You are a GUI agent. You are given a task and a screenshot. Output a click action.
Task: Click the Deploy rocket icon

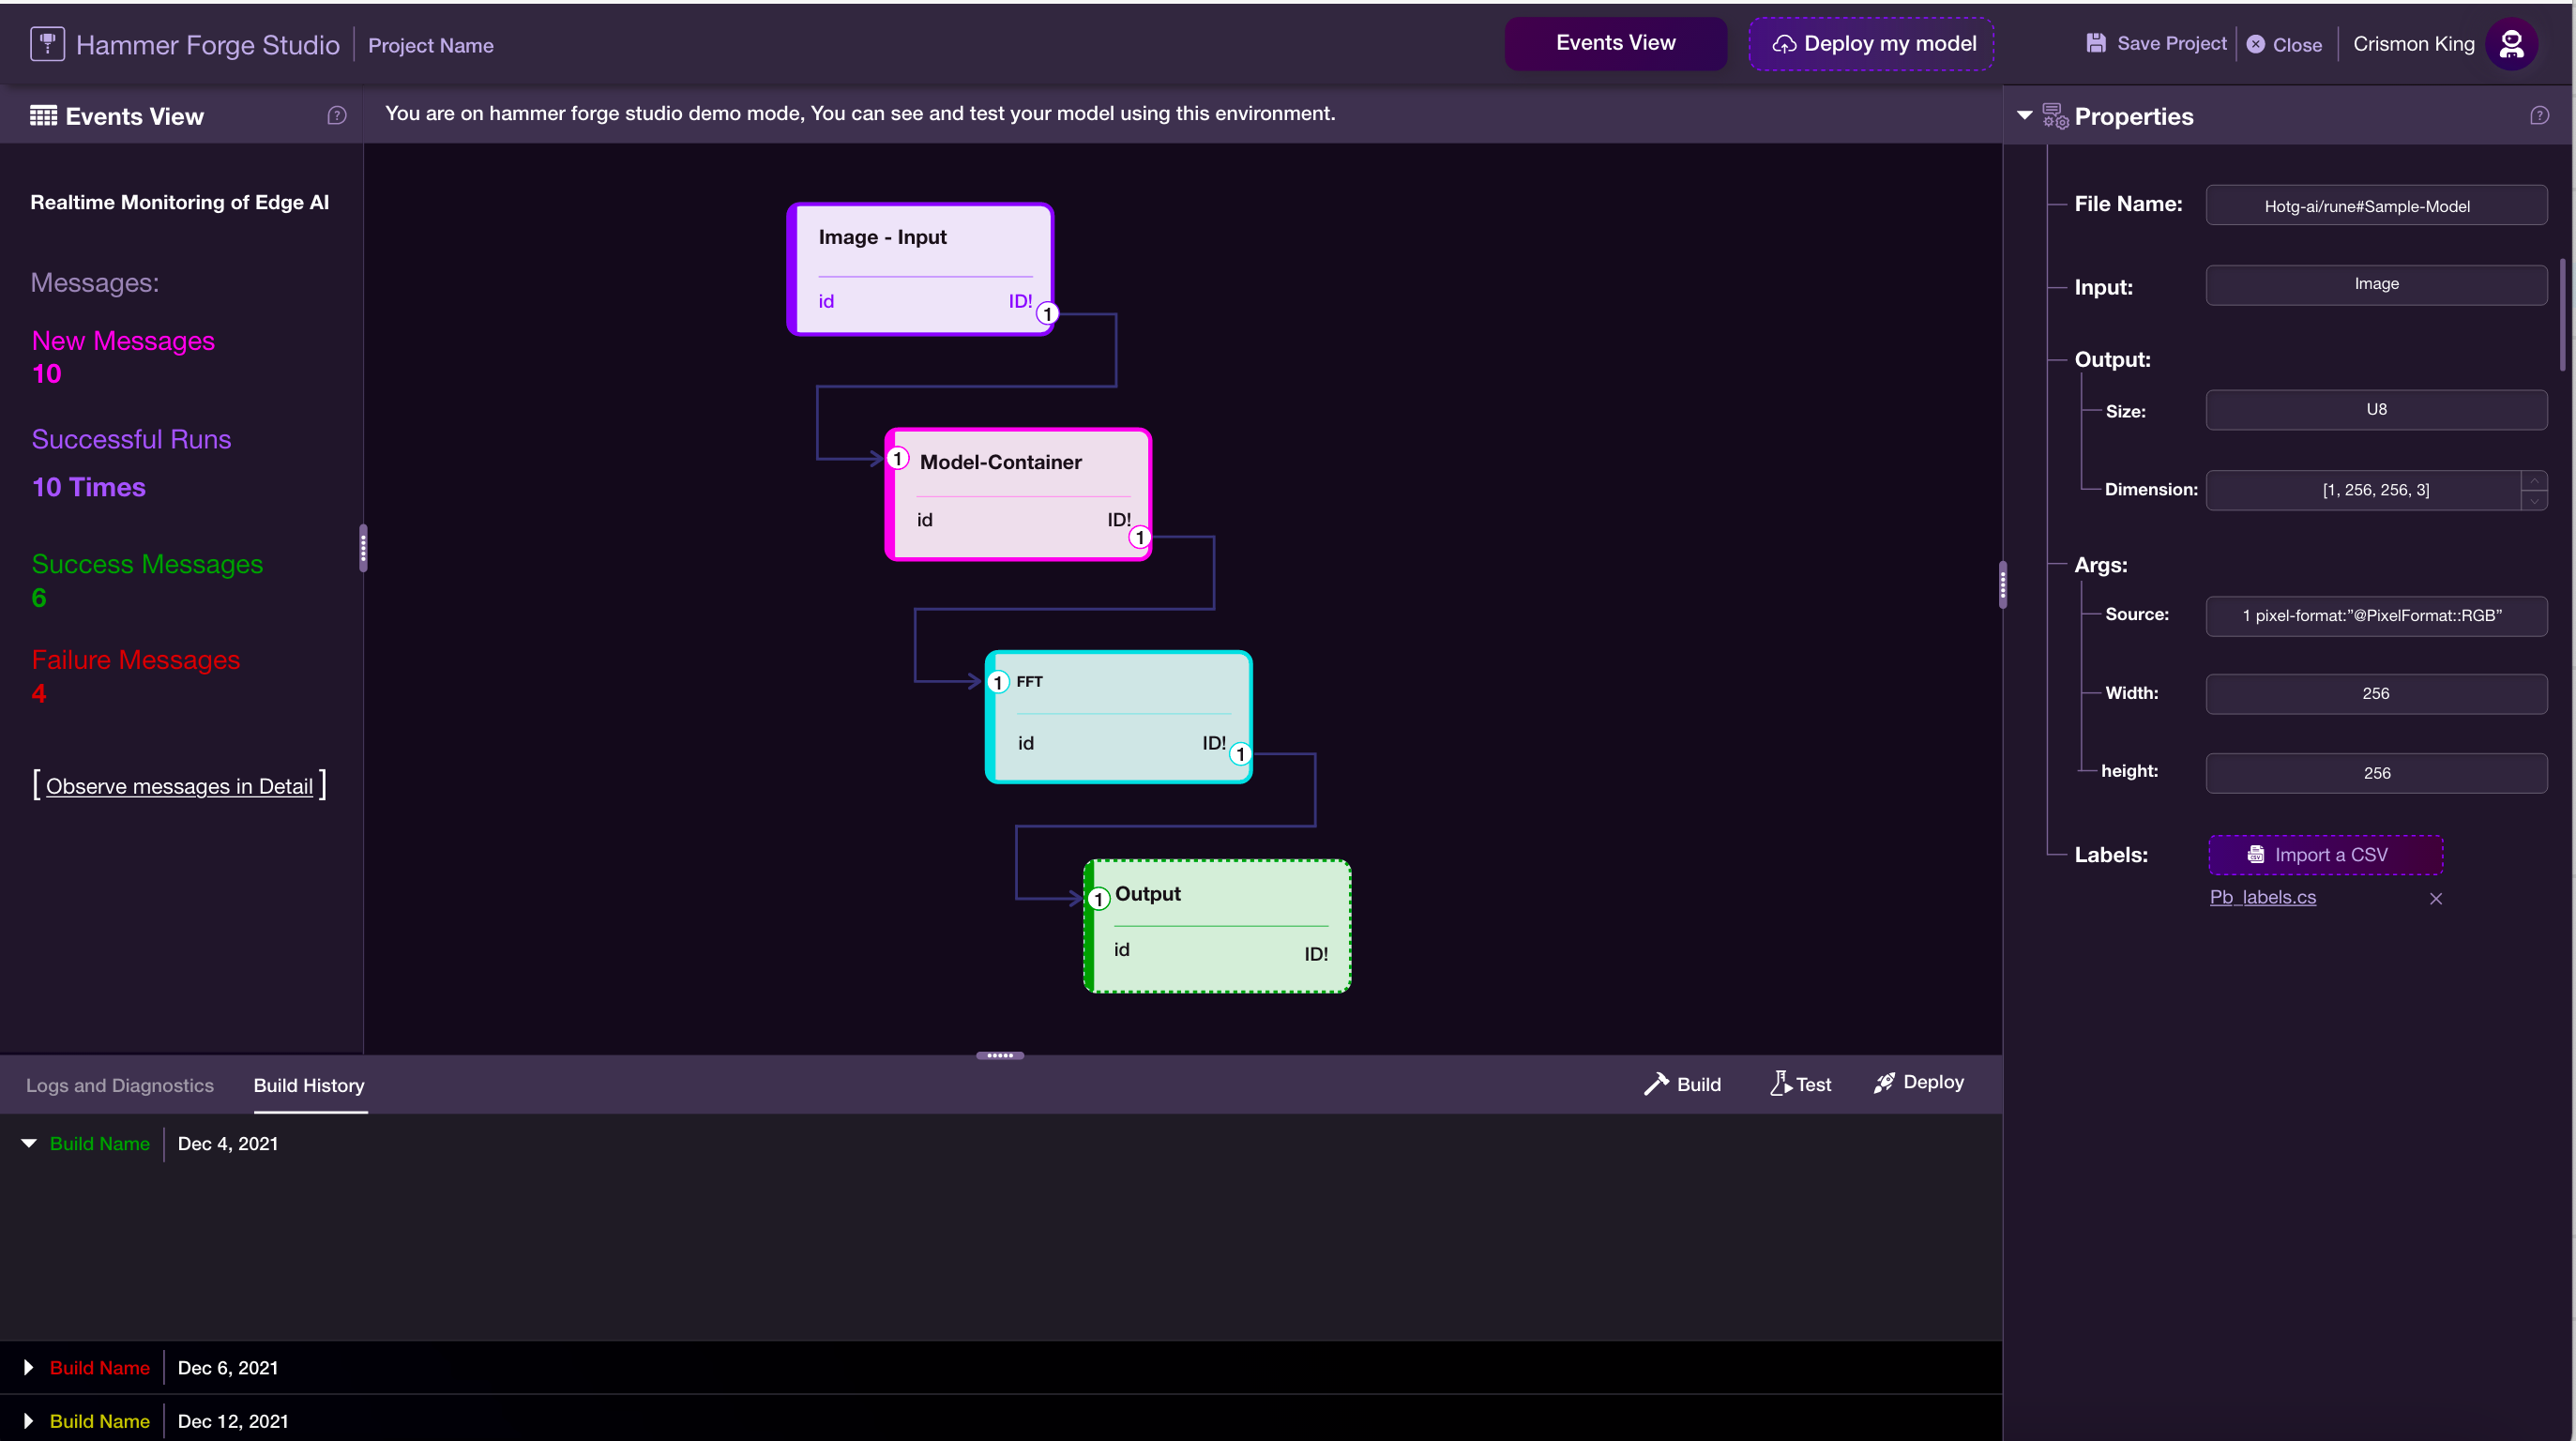click(1884, 1083)
